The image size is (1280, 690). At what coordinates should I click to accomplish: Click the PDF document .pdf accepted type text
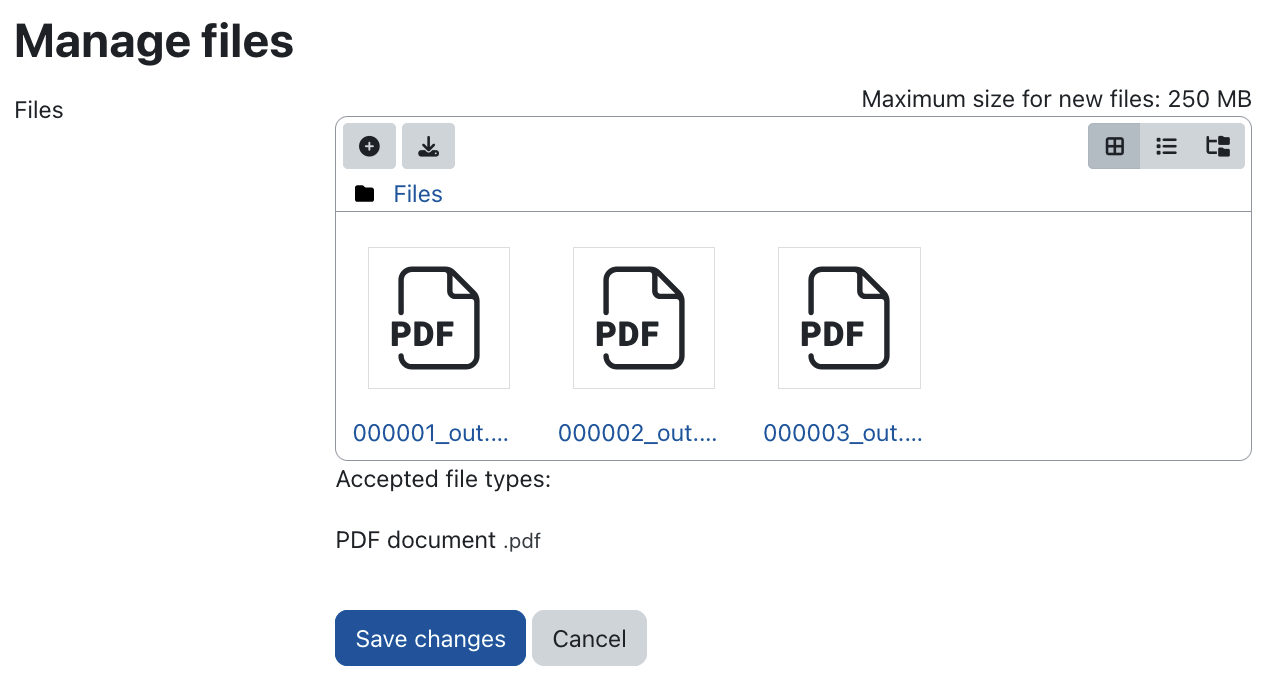pyautogui.click(x=438, y=540)
